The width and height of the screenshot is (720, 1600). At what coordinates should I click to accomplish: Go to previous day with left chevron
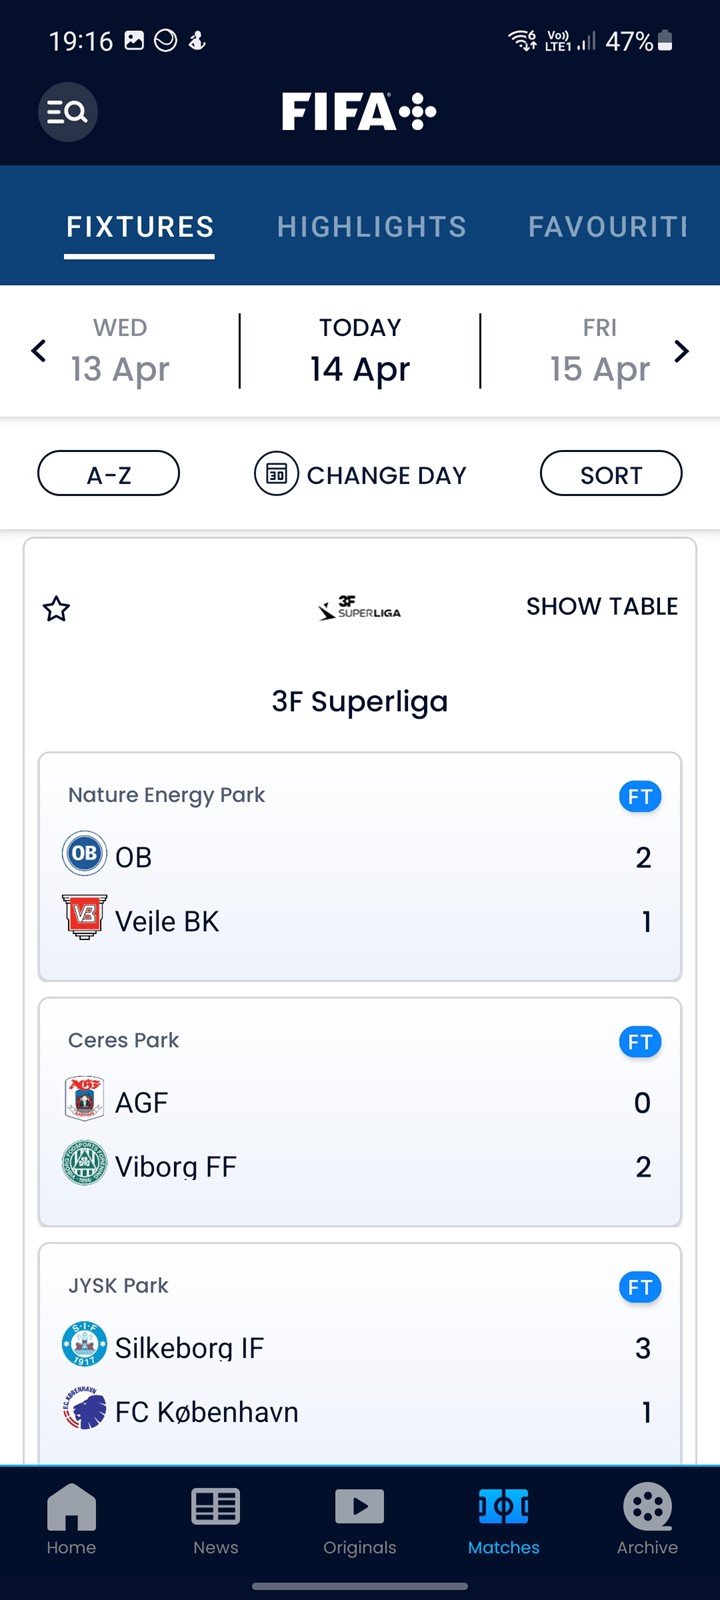tap(39, 351)
